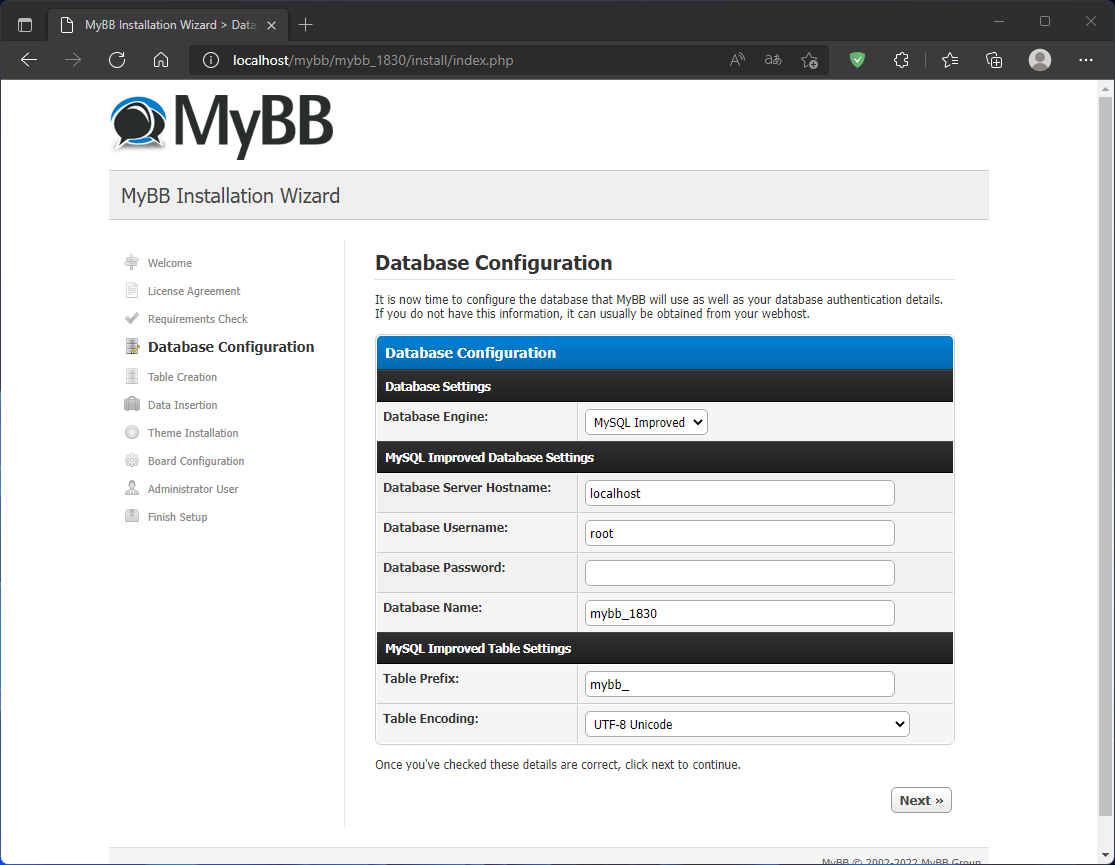The width and height of the screenshot is (1115, 865).
Task: Click the License Agreement document icon
Action: pos(132,290)
